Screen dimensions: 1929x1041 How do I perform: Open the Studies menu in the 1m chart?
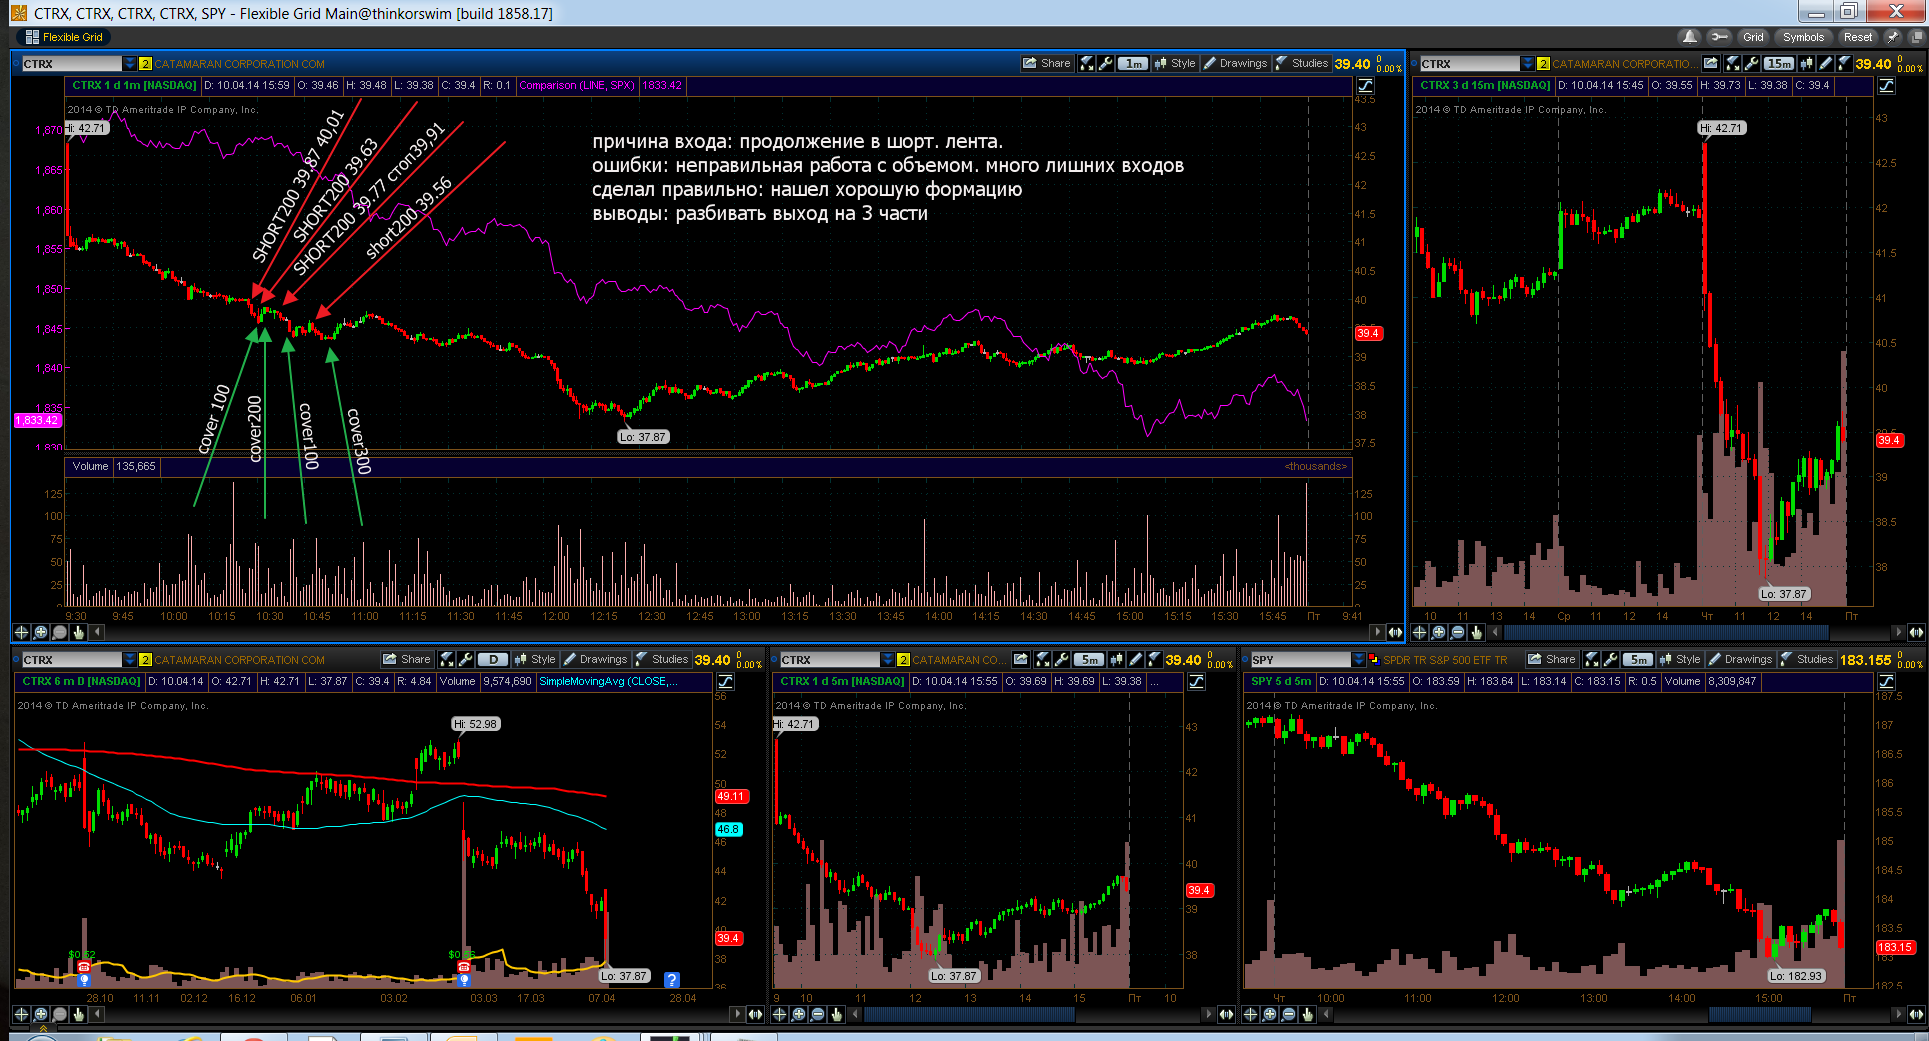coord(1302,63)
